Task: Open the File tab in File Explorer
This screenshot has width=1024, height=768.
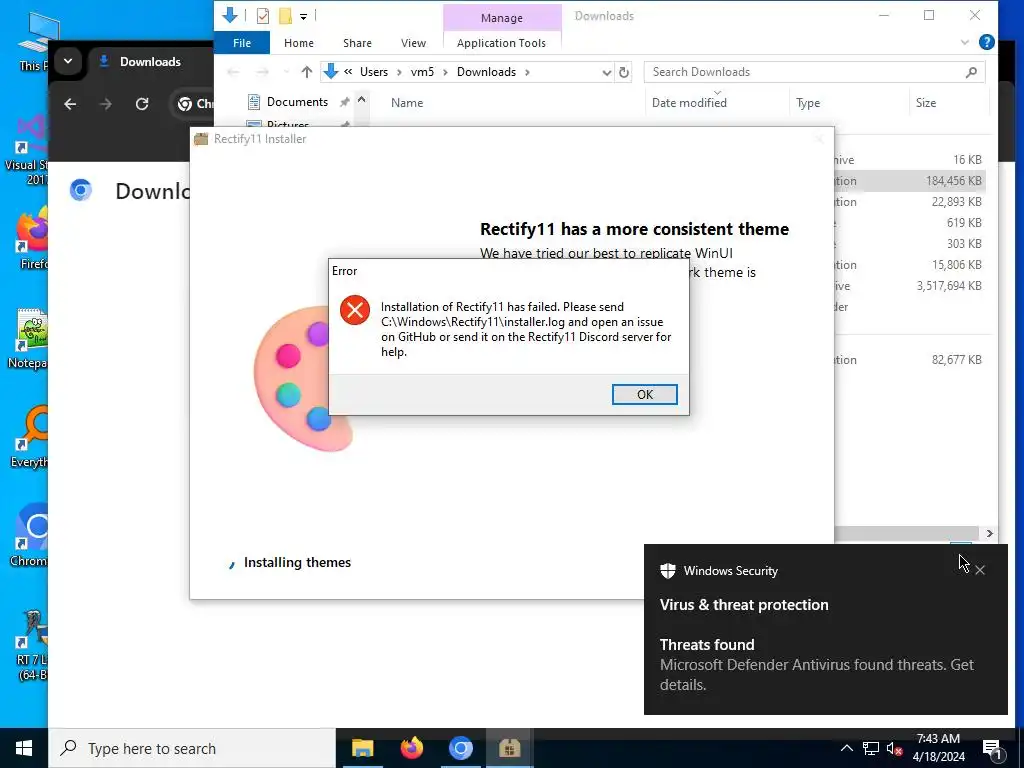Action: click(242, 43)
